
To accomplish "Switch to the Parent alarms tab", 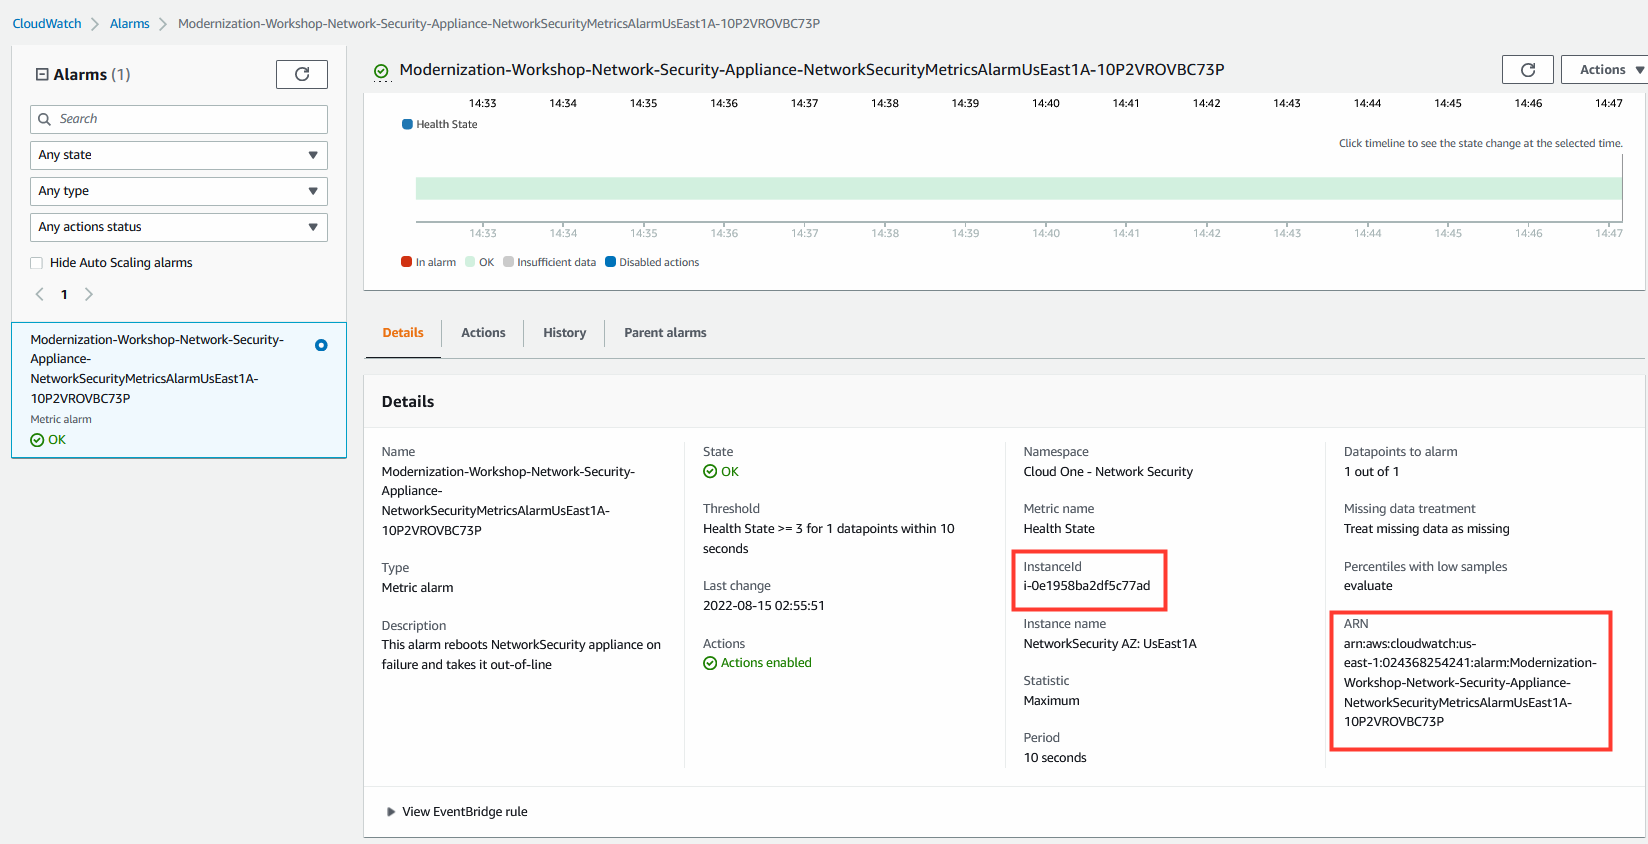I will (x=665, y=333).
